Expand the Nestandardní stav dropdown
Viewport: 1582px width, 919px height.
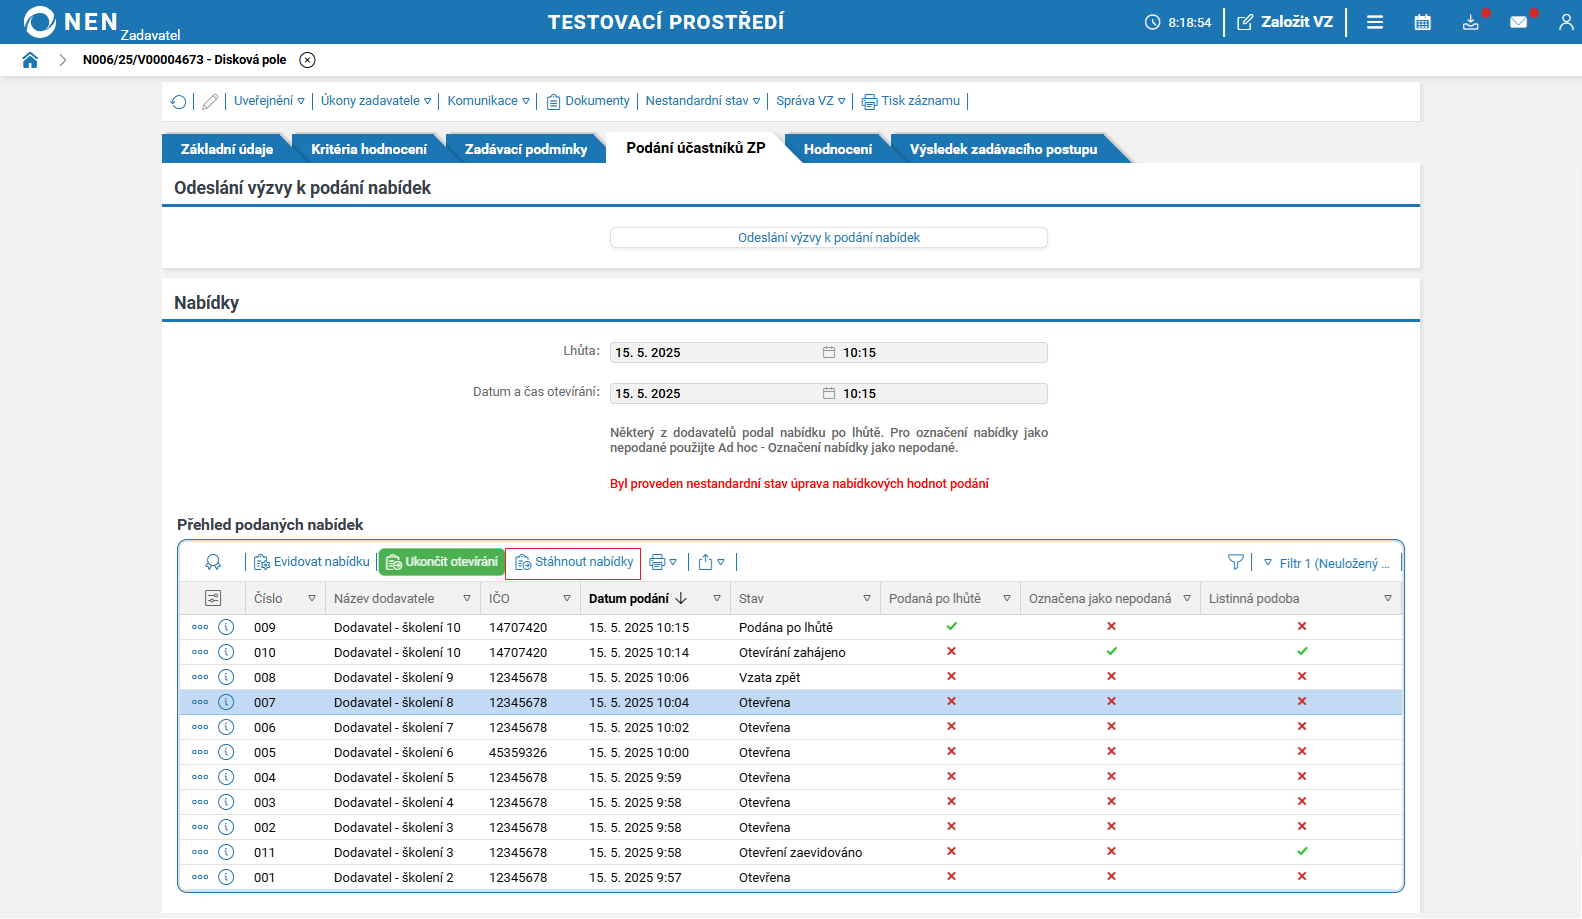[x=703, y=101]
